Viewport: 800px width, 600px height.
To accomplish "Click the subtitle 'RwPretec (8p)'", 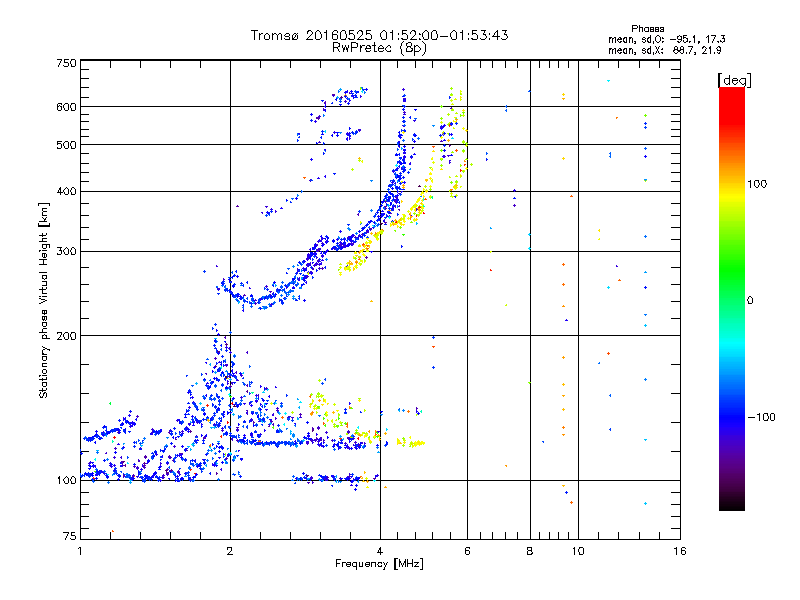I will click(380, 48).
